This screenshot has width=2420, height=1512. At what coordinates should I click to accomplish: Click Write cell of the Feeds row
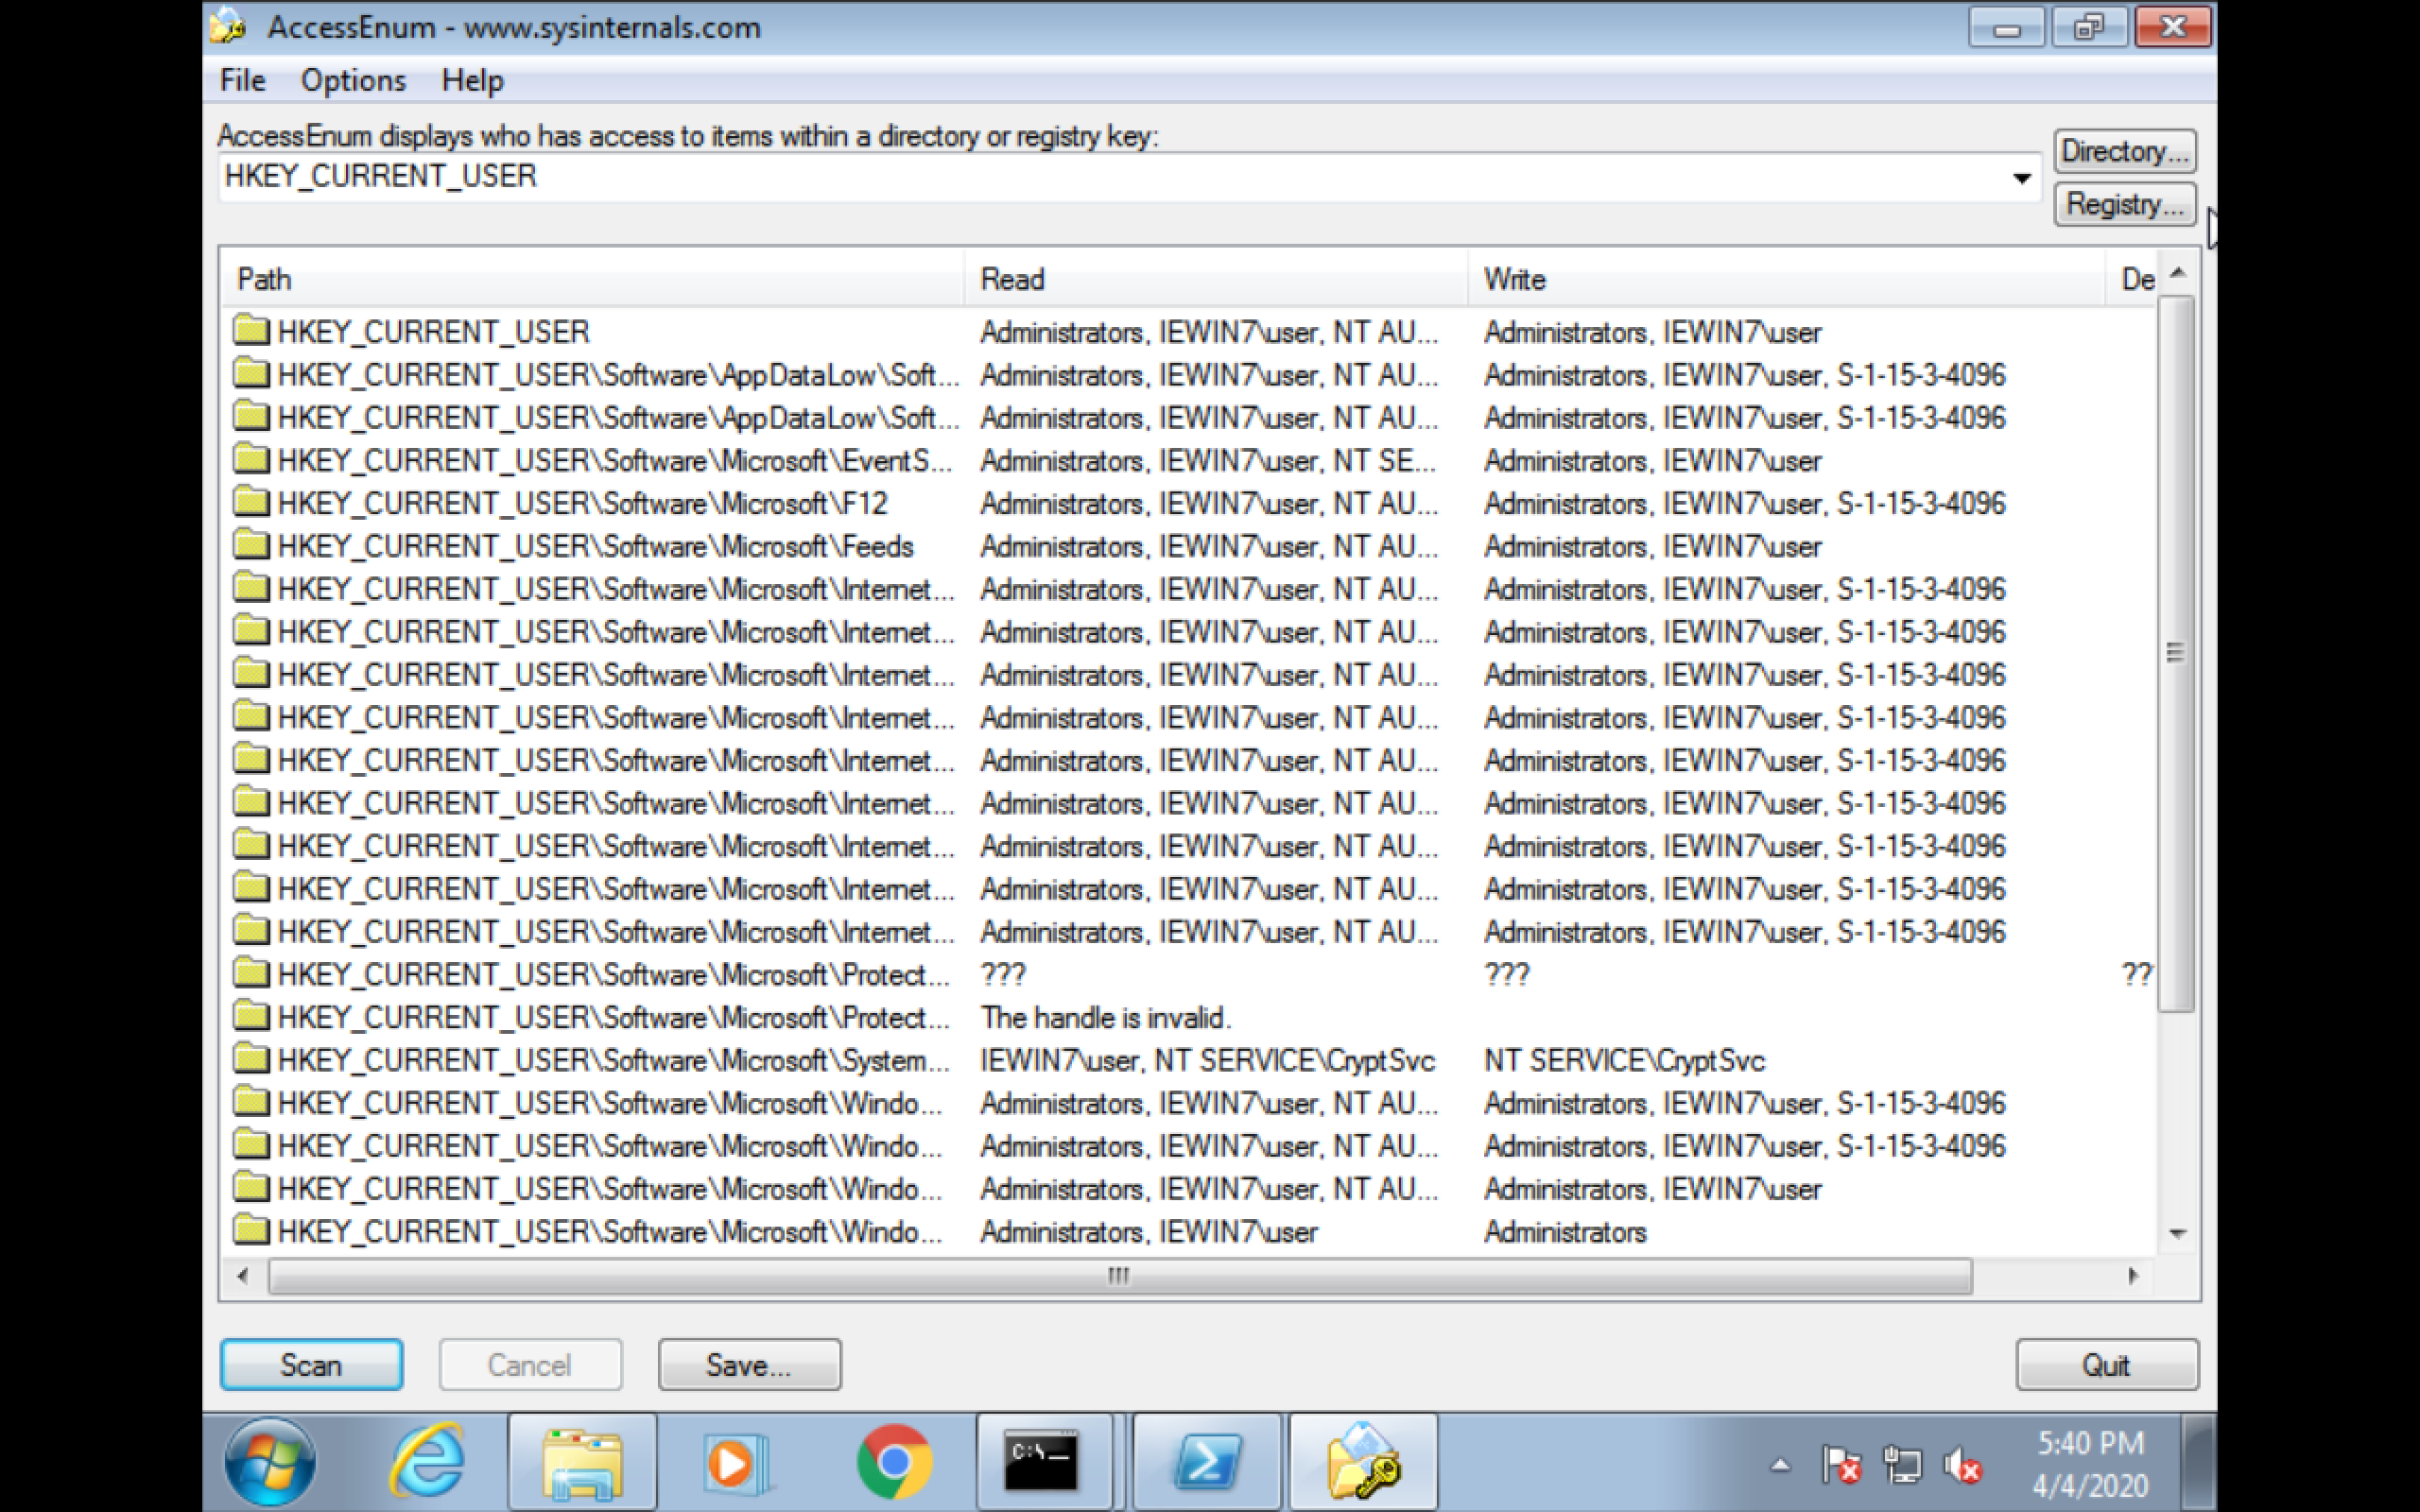click(1653, 546)
